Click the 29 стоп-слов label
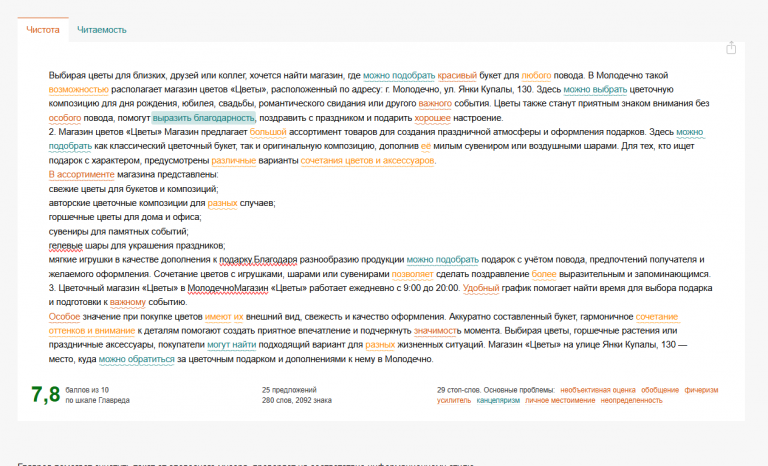Image resolution: width=768 pixels, height=466 pixels. pyautogui.click(x=459, y=390)
